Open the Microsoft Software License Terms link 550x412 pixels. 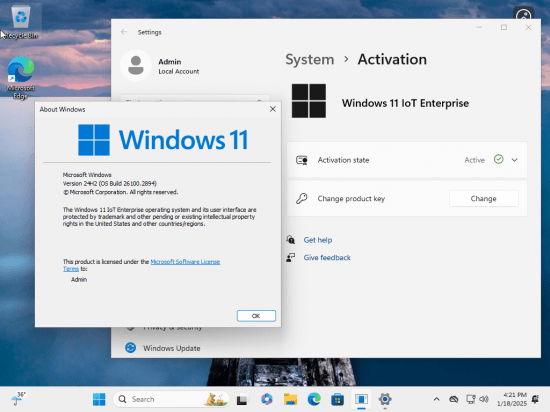click(185, 262)
